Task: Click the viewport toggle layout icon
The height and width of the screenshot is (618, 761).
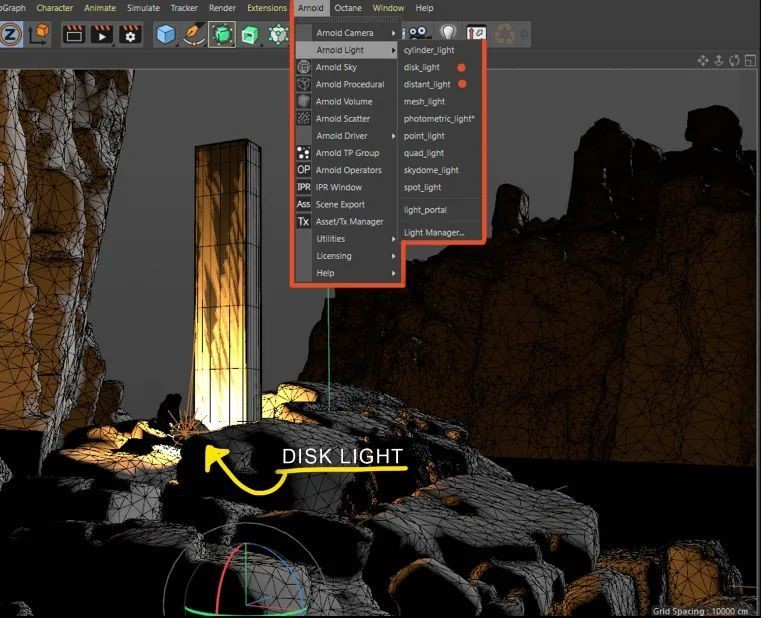Action: (750, 61)
